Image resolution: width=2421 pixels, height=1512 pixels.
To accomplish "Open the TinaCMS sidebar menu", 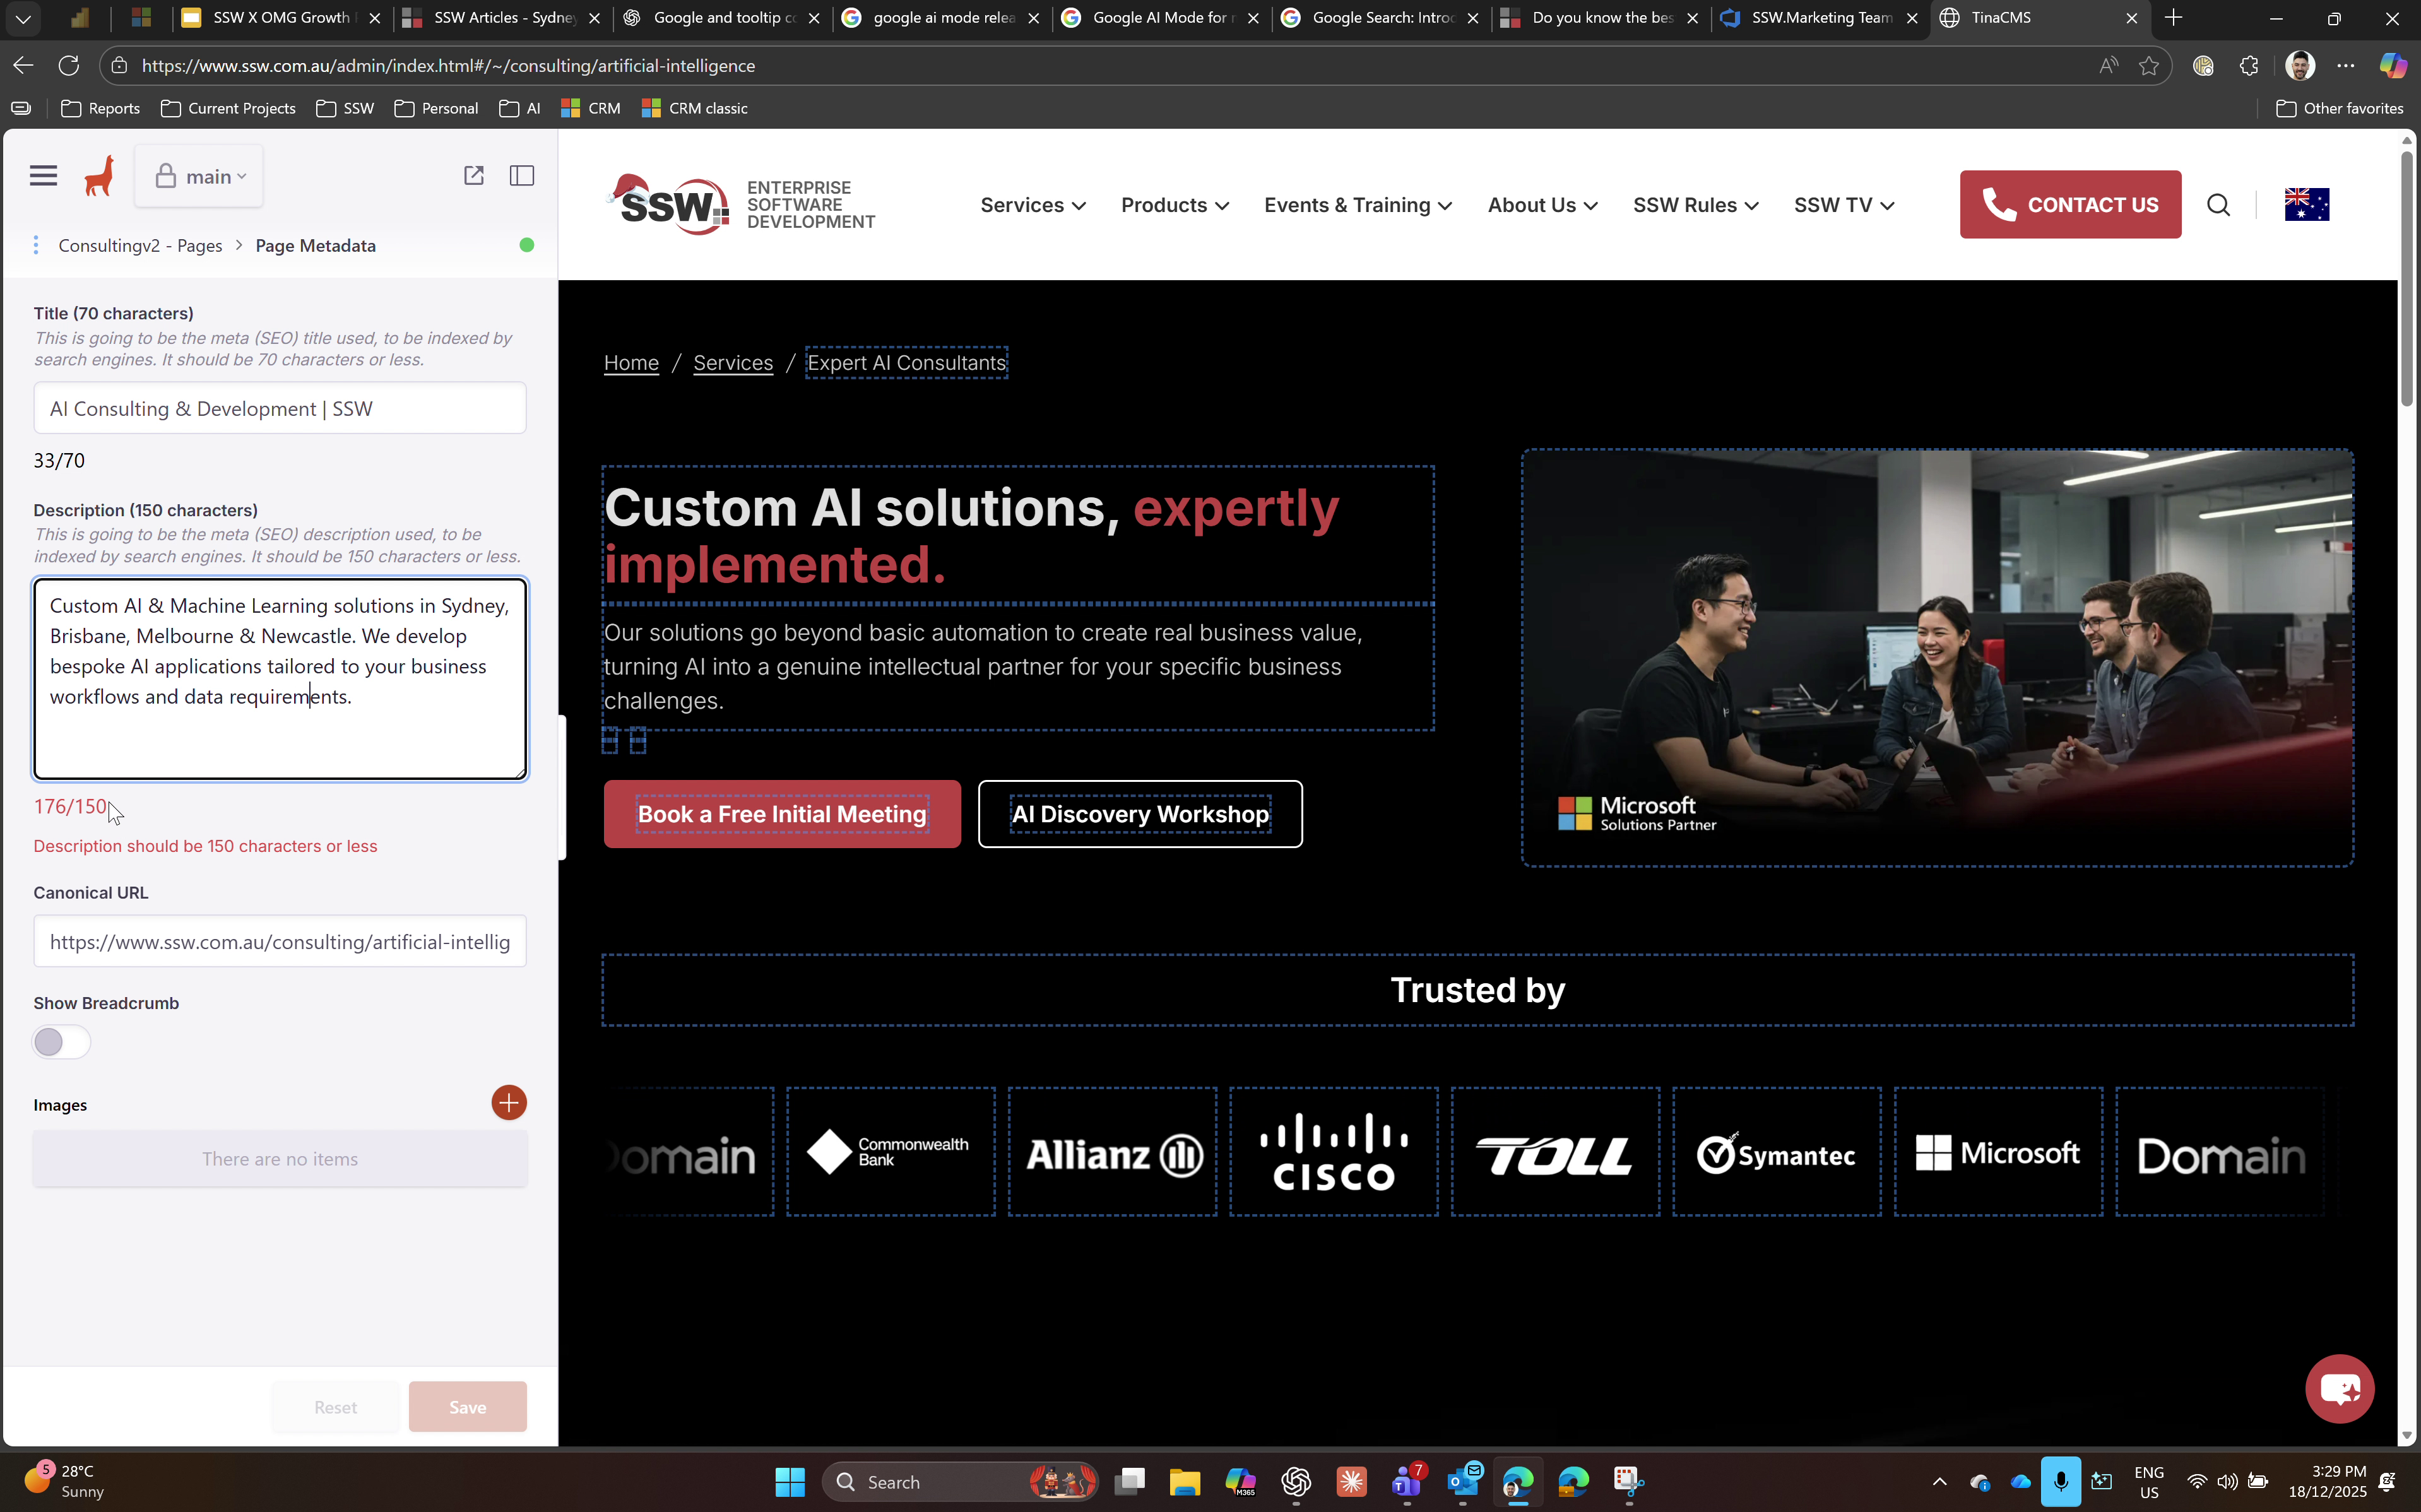I will pos(43,175).
